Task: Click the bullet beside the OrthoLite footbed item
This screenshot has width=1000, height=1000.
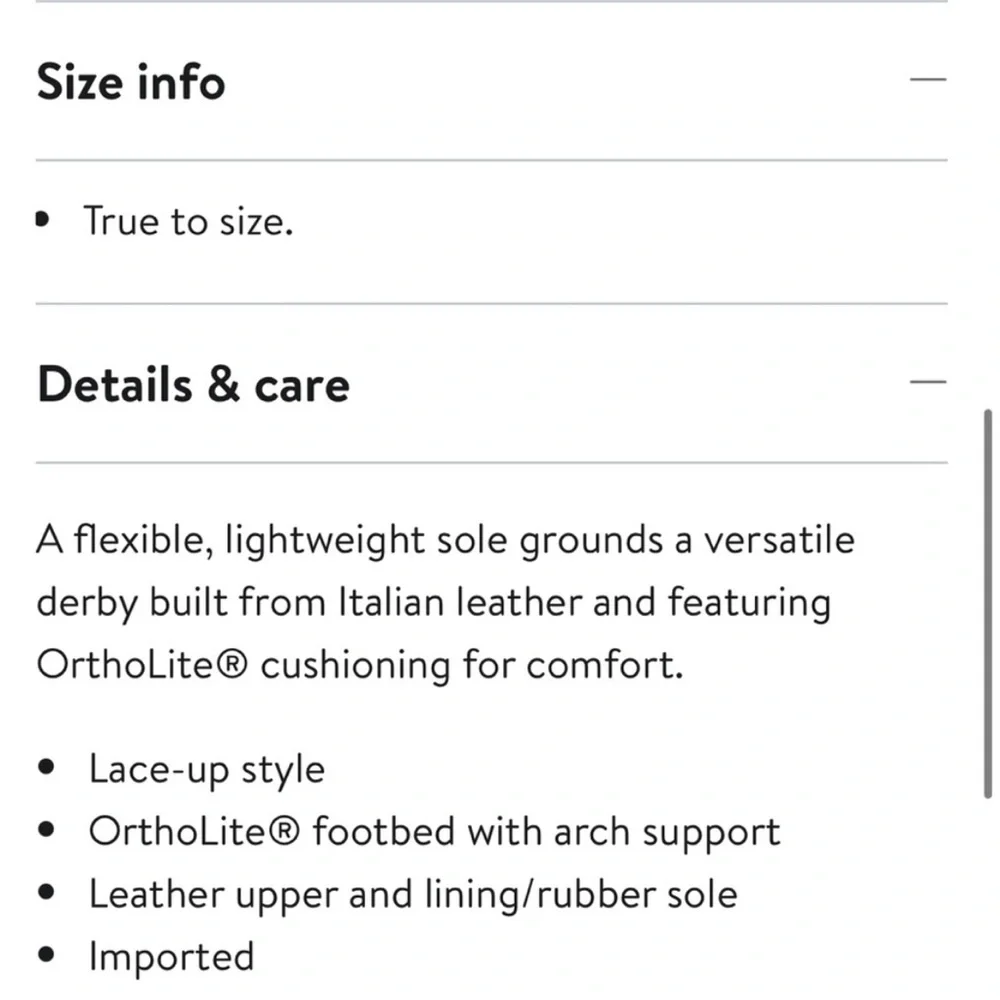Action: tap(46, 833)
